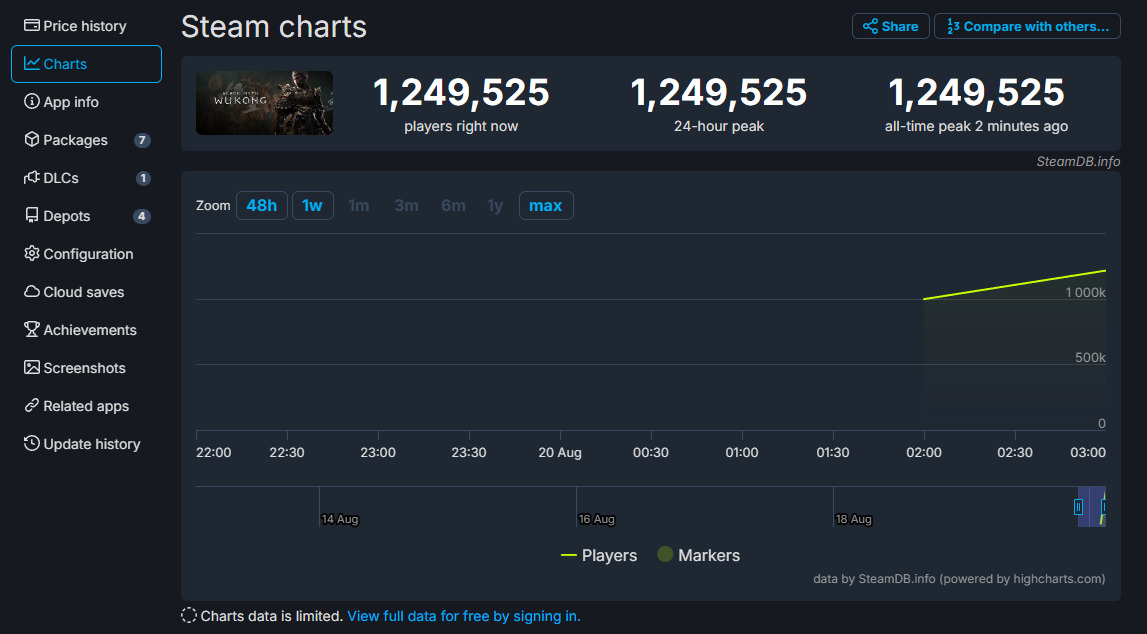Open the Cloud saves section
The height and width of the screenshot is (634, 1147).
click(86, 292)
